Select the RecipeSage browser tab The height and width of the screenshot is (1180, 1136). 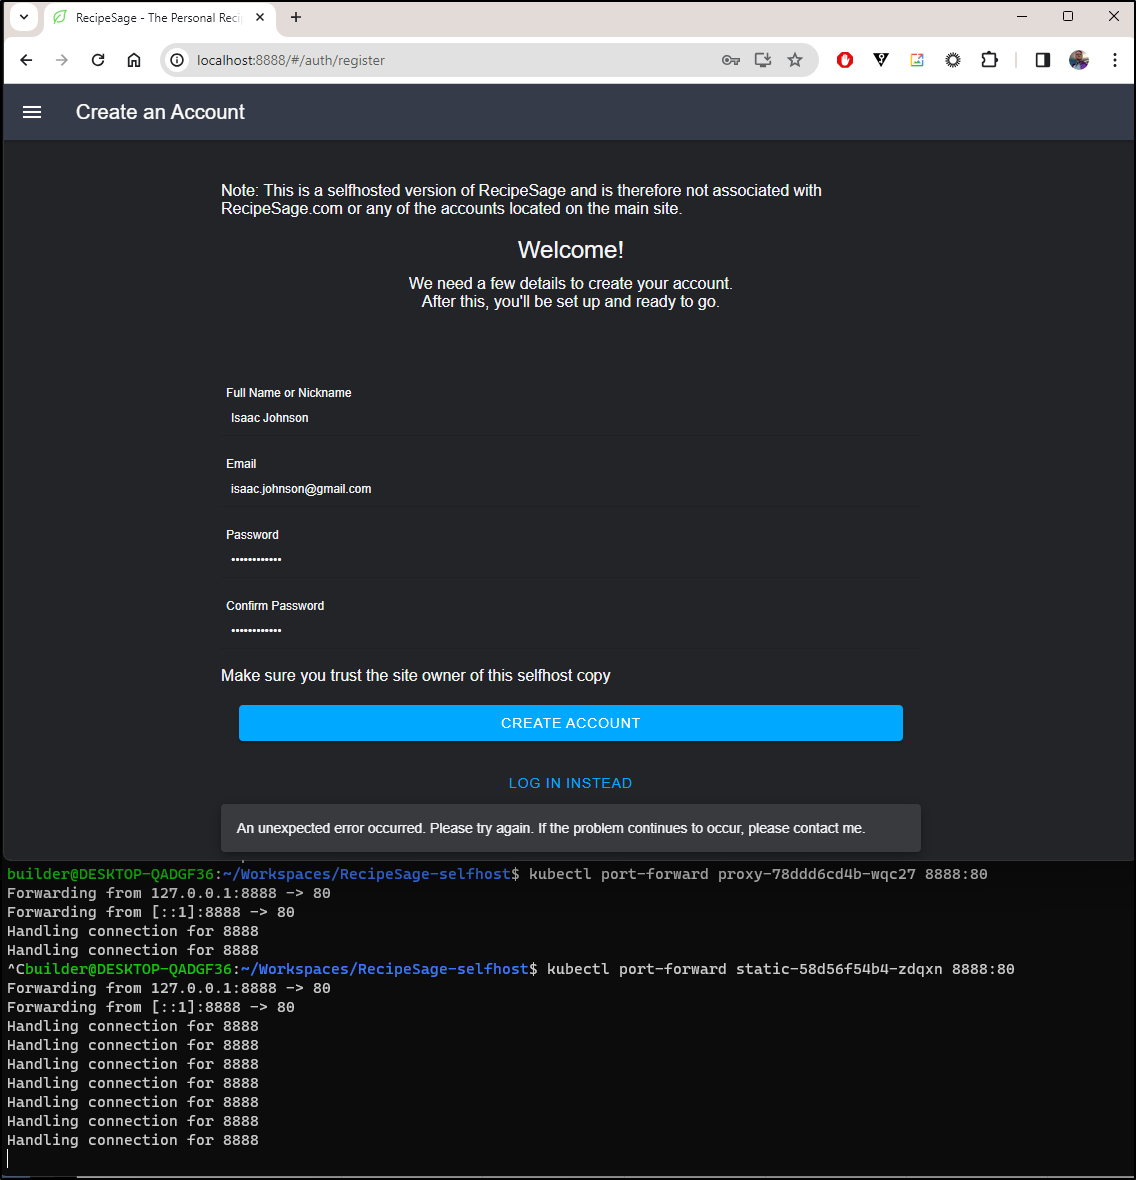(x=158, y=18)
